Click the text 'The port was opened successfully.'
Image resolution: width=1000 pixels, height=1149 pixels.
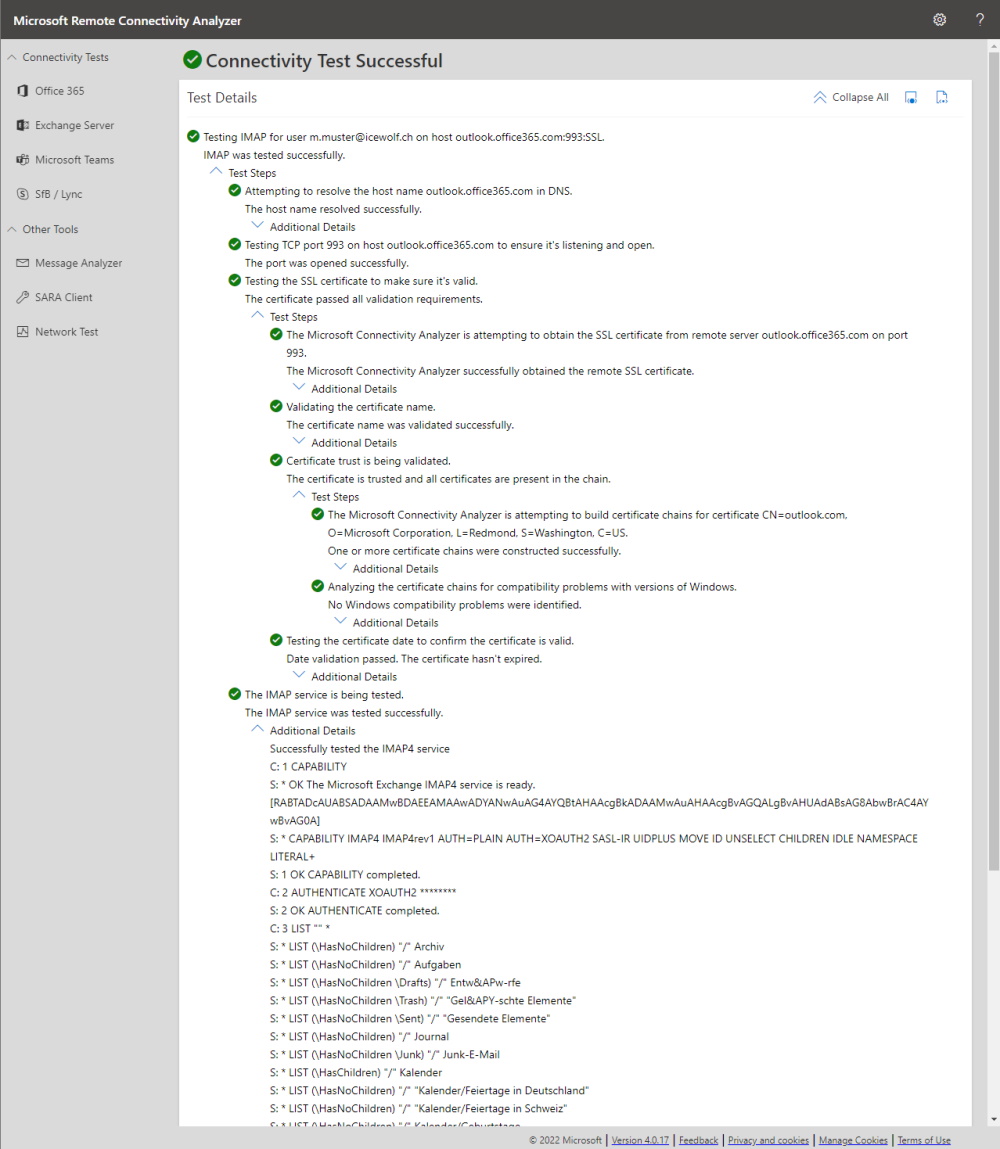[x=327, y=263]
